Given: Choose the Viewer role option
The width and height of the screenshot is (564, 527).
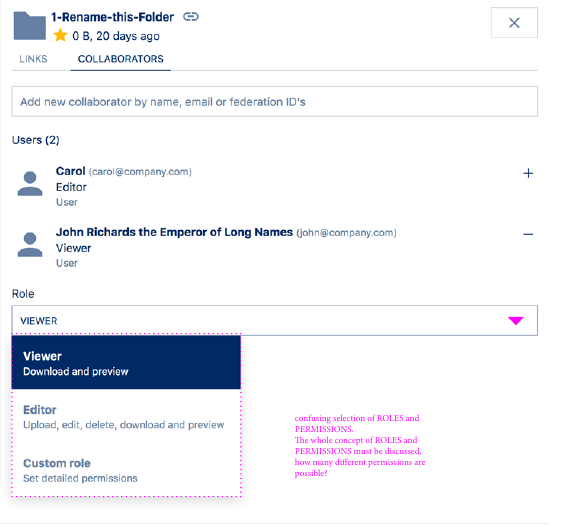Looking at the screenshot, I should coord(126,362).
